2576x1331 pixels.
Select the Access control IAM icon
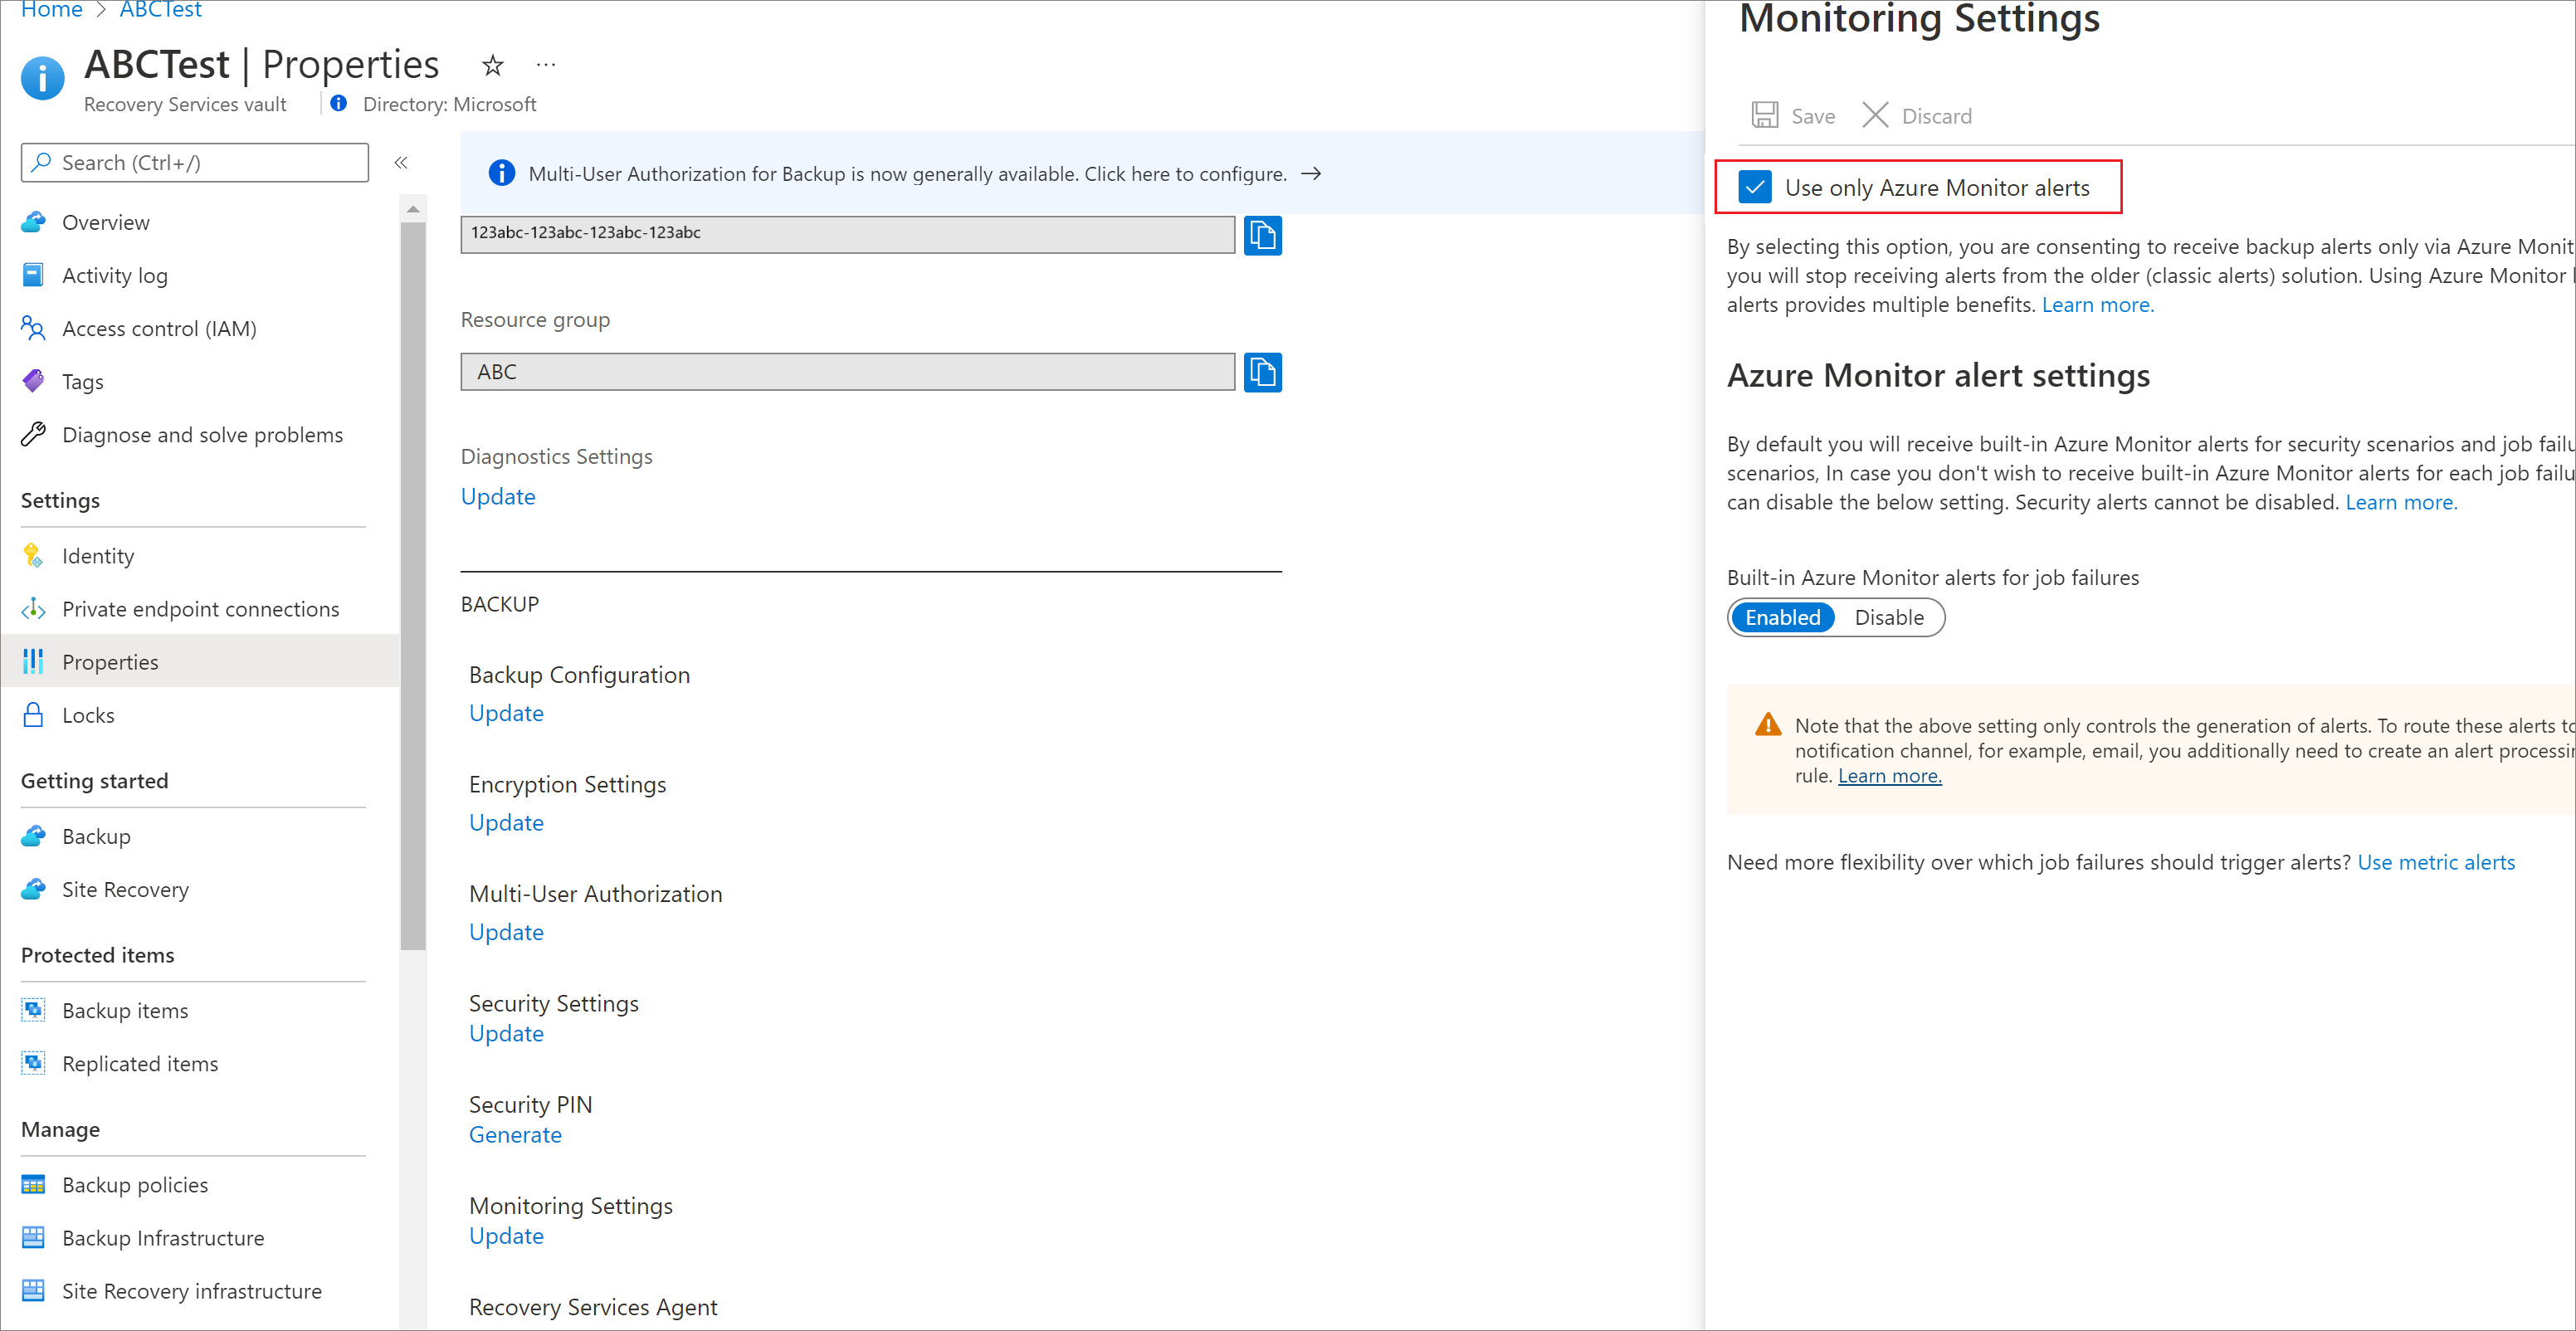coord(34,328)
